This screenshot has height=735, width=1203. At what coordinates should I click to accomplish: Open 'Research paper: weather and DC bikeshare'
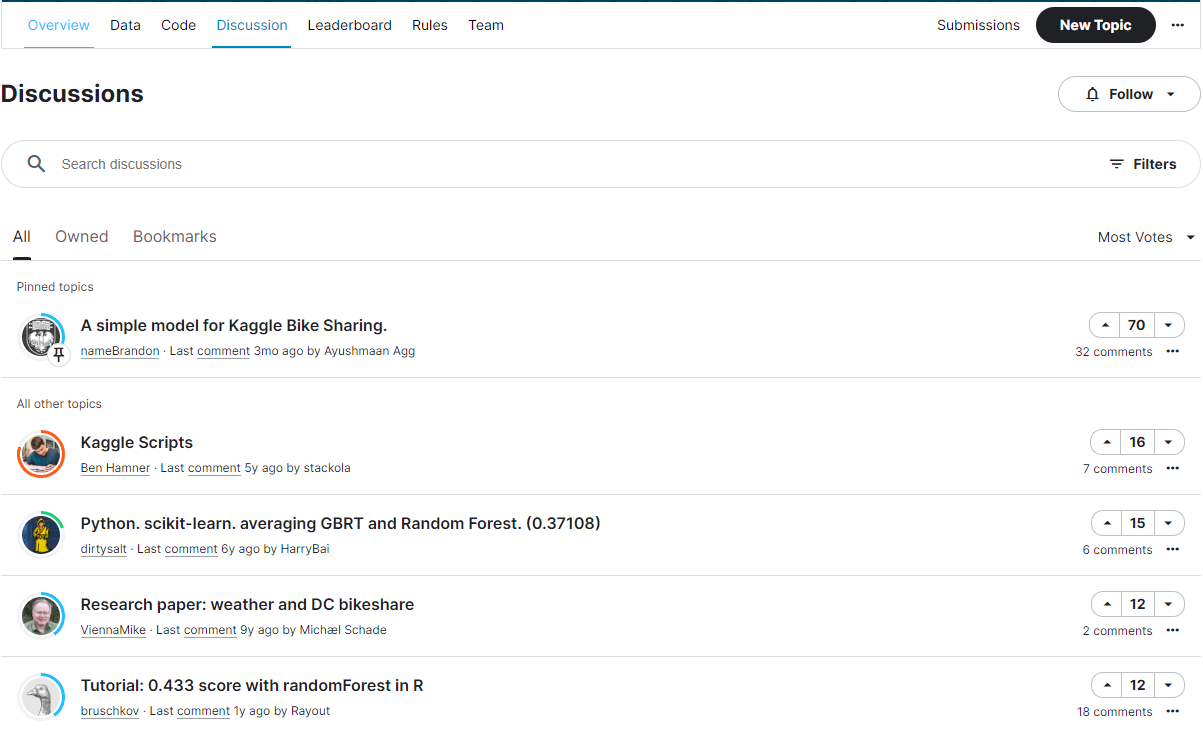tap(247, 604)
